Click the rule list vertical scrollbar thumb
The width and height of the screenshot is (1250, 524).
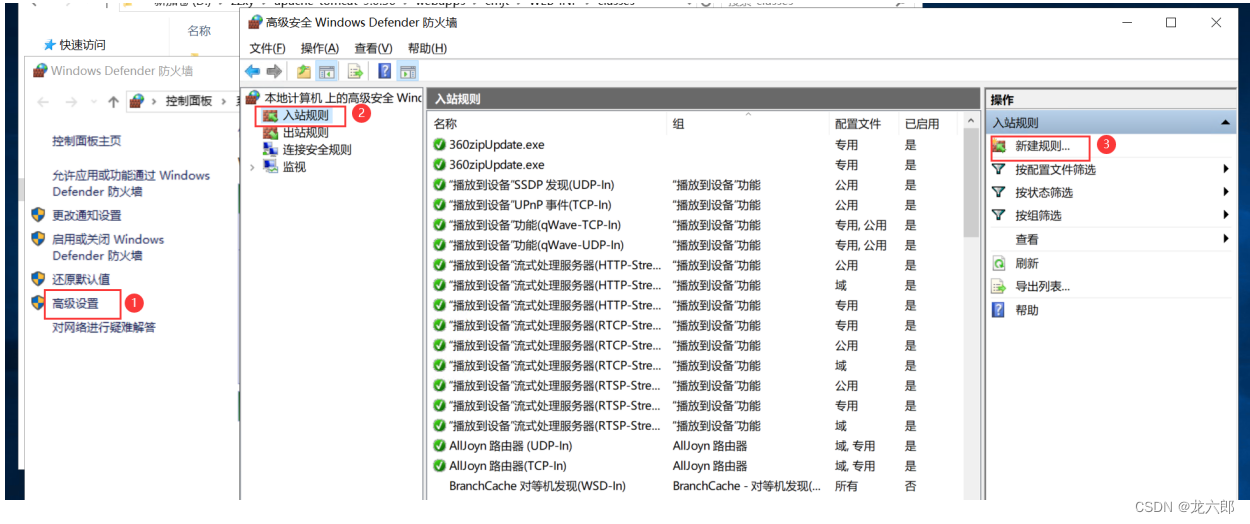(971, 183)
